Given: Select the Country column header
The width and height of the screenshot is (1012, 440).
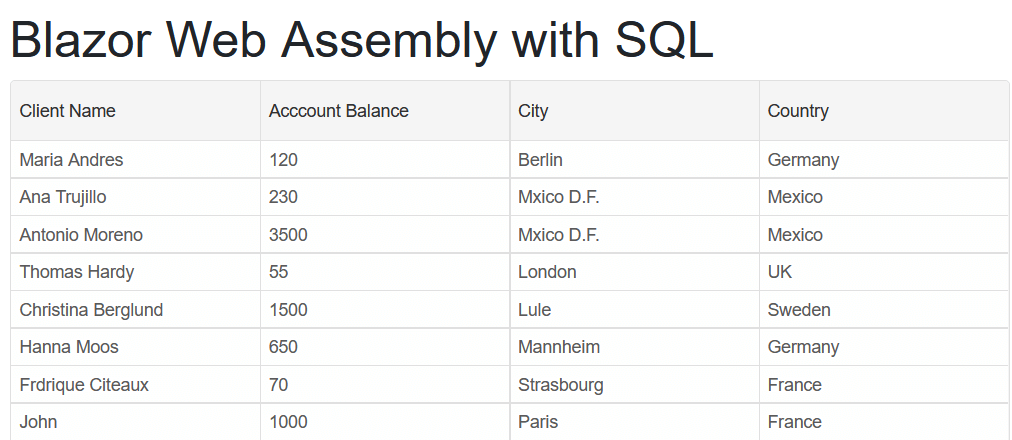Looking at the screenshot, I should pos(798,111).
